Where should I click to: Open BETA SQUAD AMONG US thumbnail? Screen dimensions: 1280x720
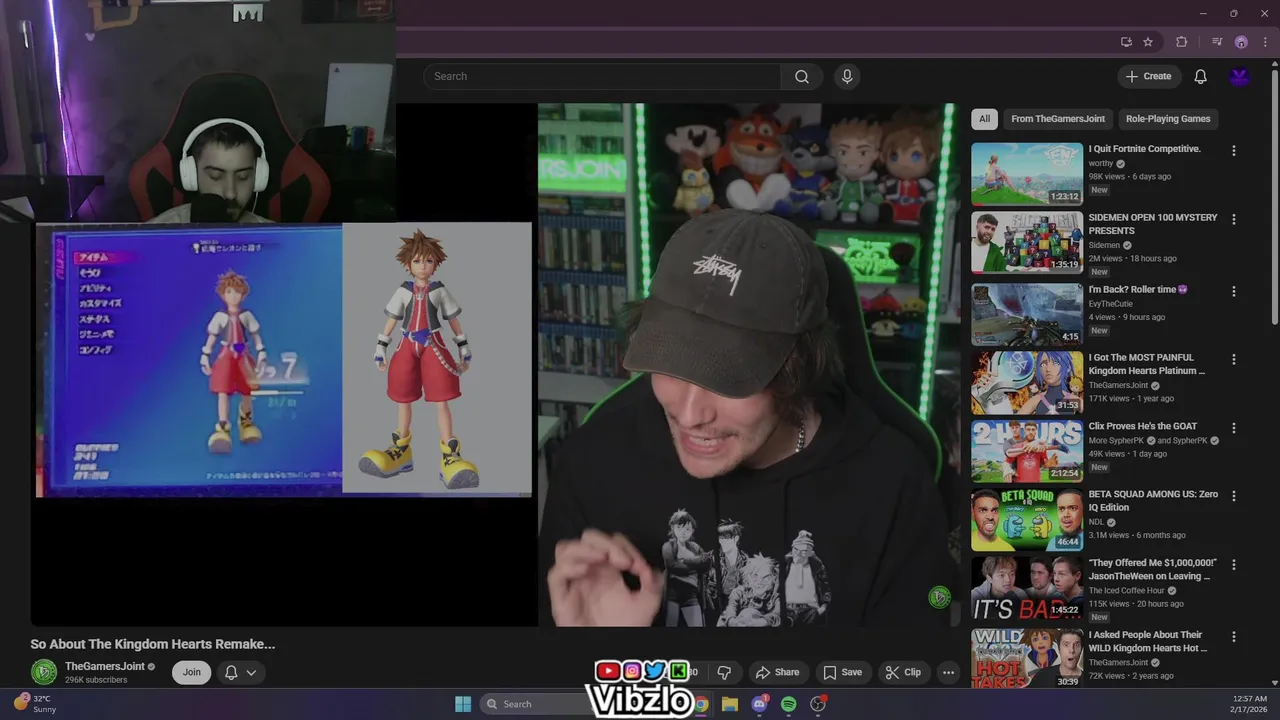[1027, 519]
